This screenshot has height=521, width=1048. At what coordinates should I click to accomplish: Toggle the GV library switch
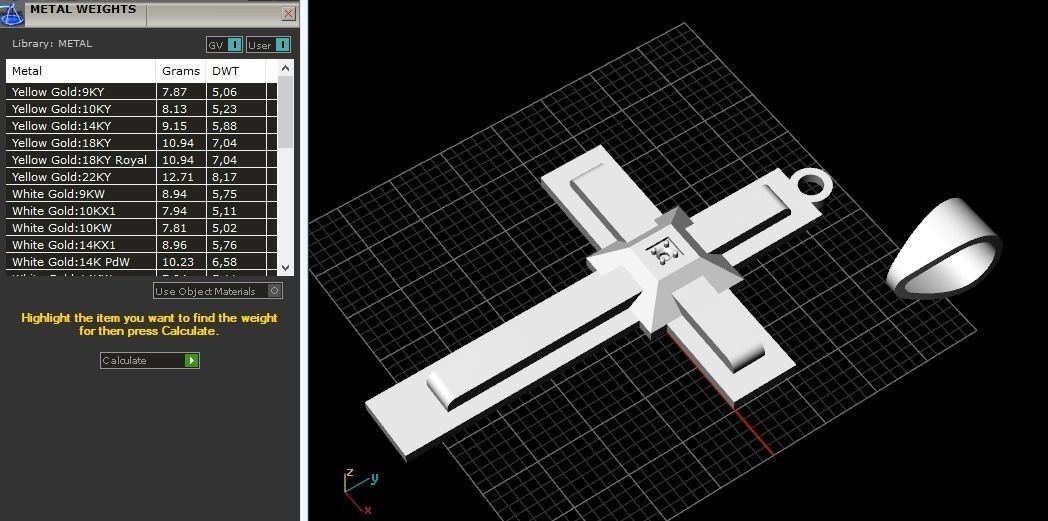(225, 45)
